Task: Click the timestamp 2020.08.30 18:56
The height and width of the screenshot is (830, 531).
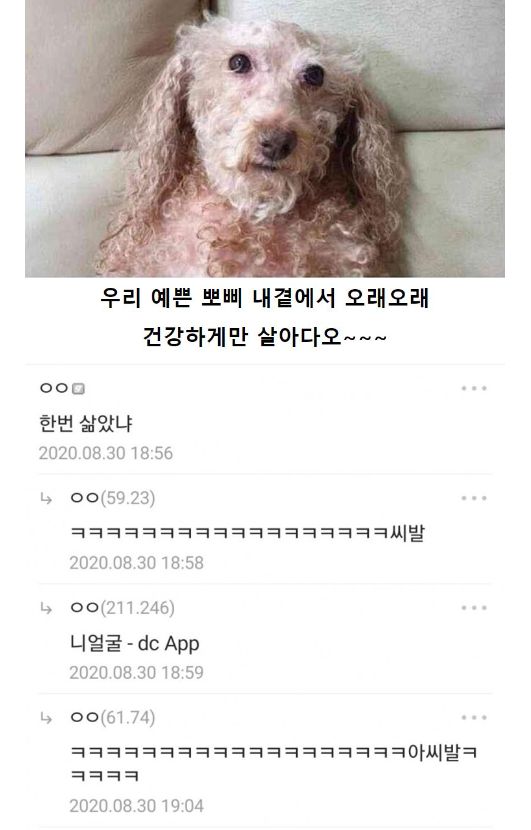Action: pyautogui.click(x=106, y=453)
